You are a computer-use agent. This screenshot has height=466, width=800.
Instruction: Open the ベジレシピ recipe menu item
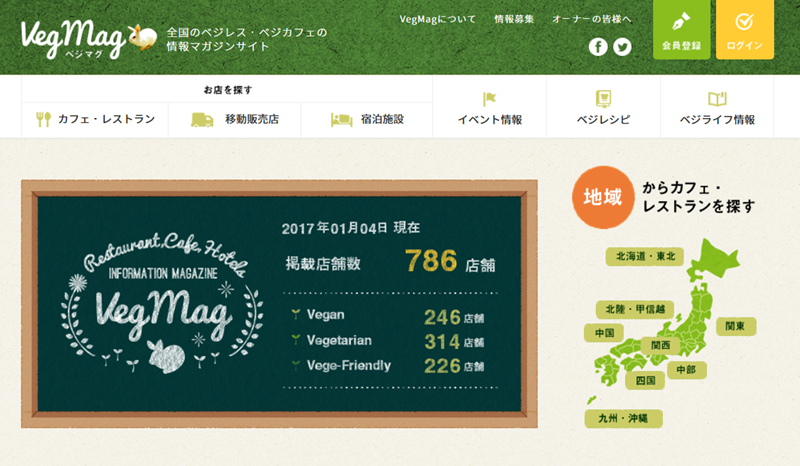[603, 109]
